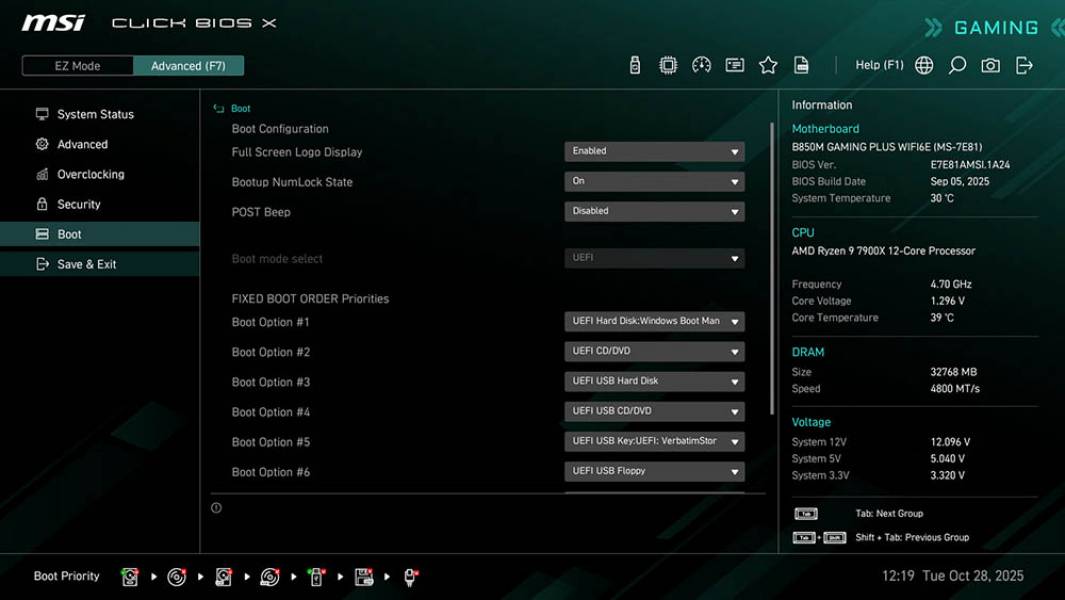Open the hardware monitor gauge icon

click(x=701, y=64)
